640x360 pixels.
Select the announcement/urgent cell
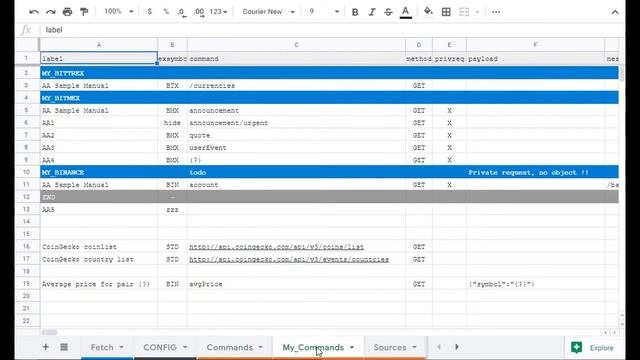296,123
